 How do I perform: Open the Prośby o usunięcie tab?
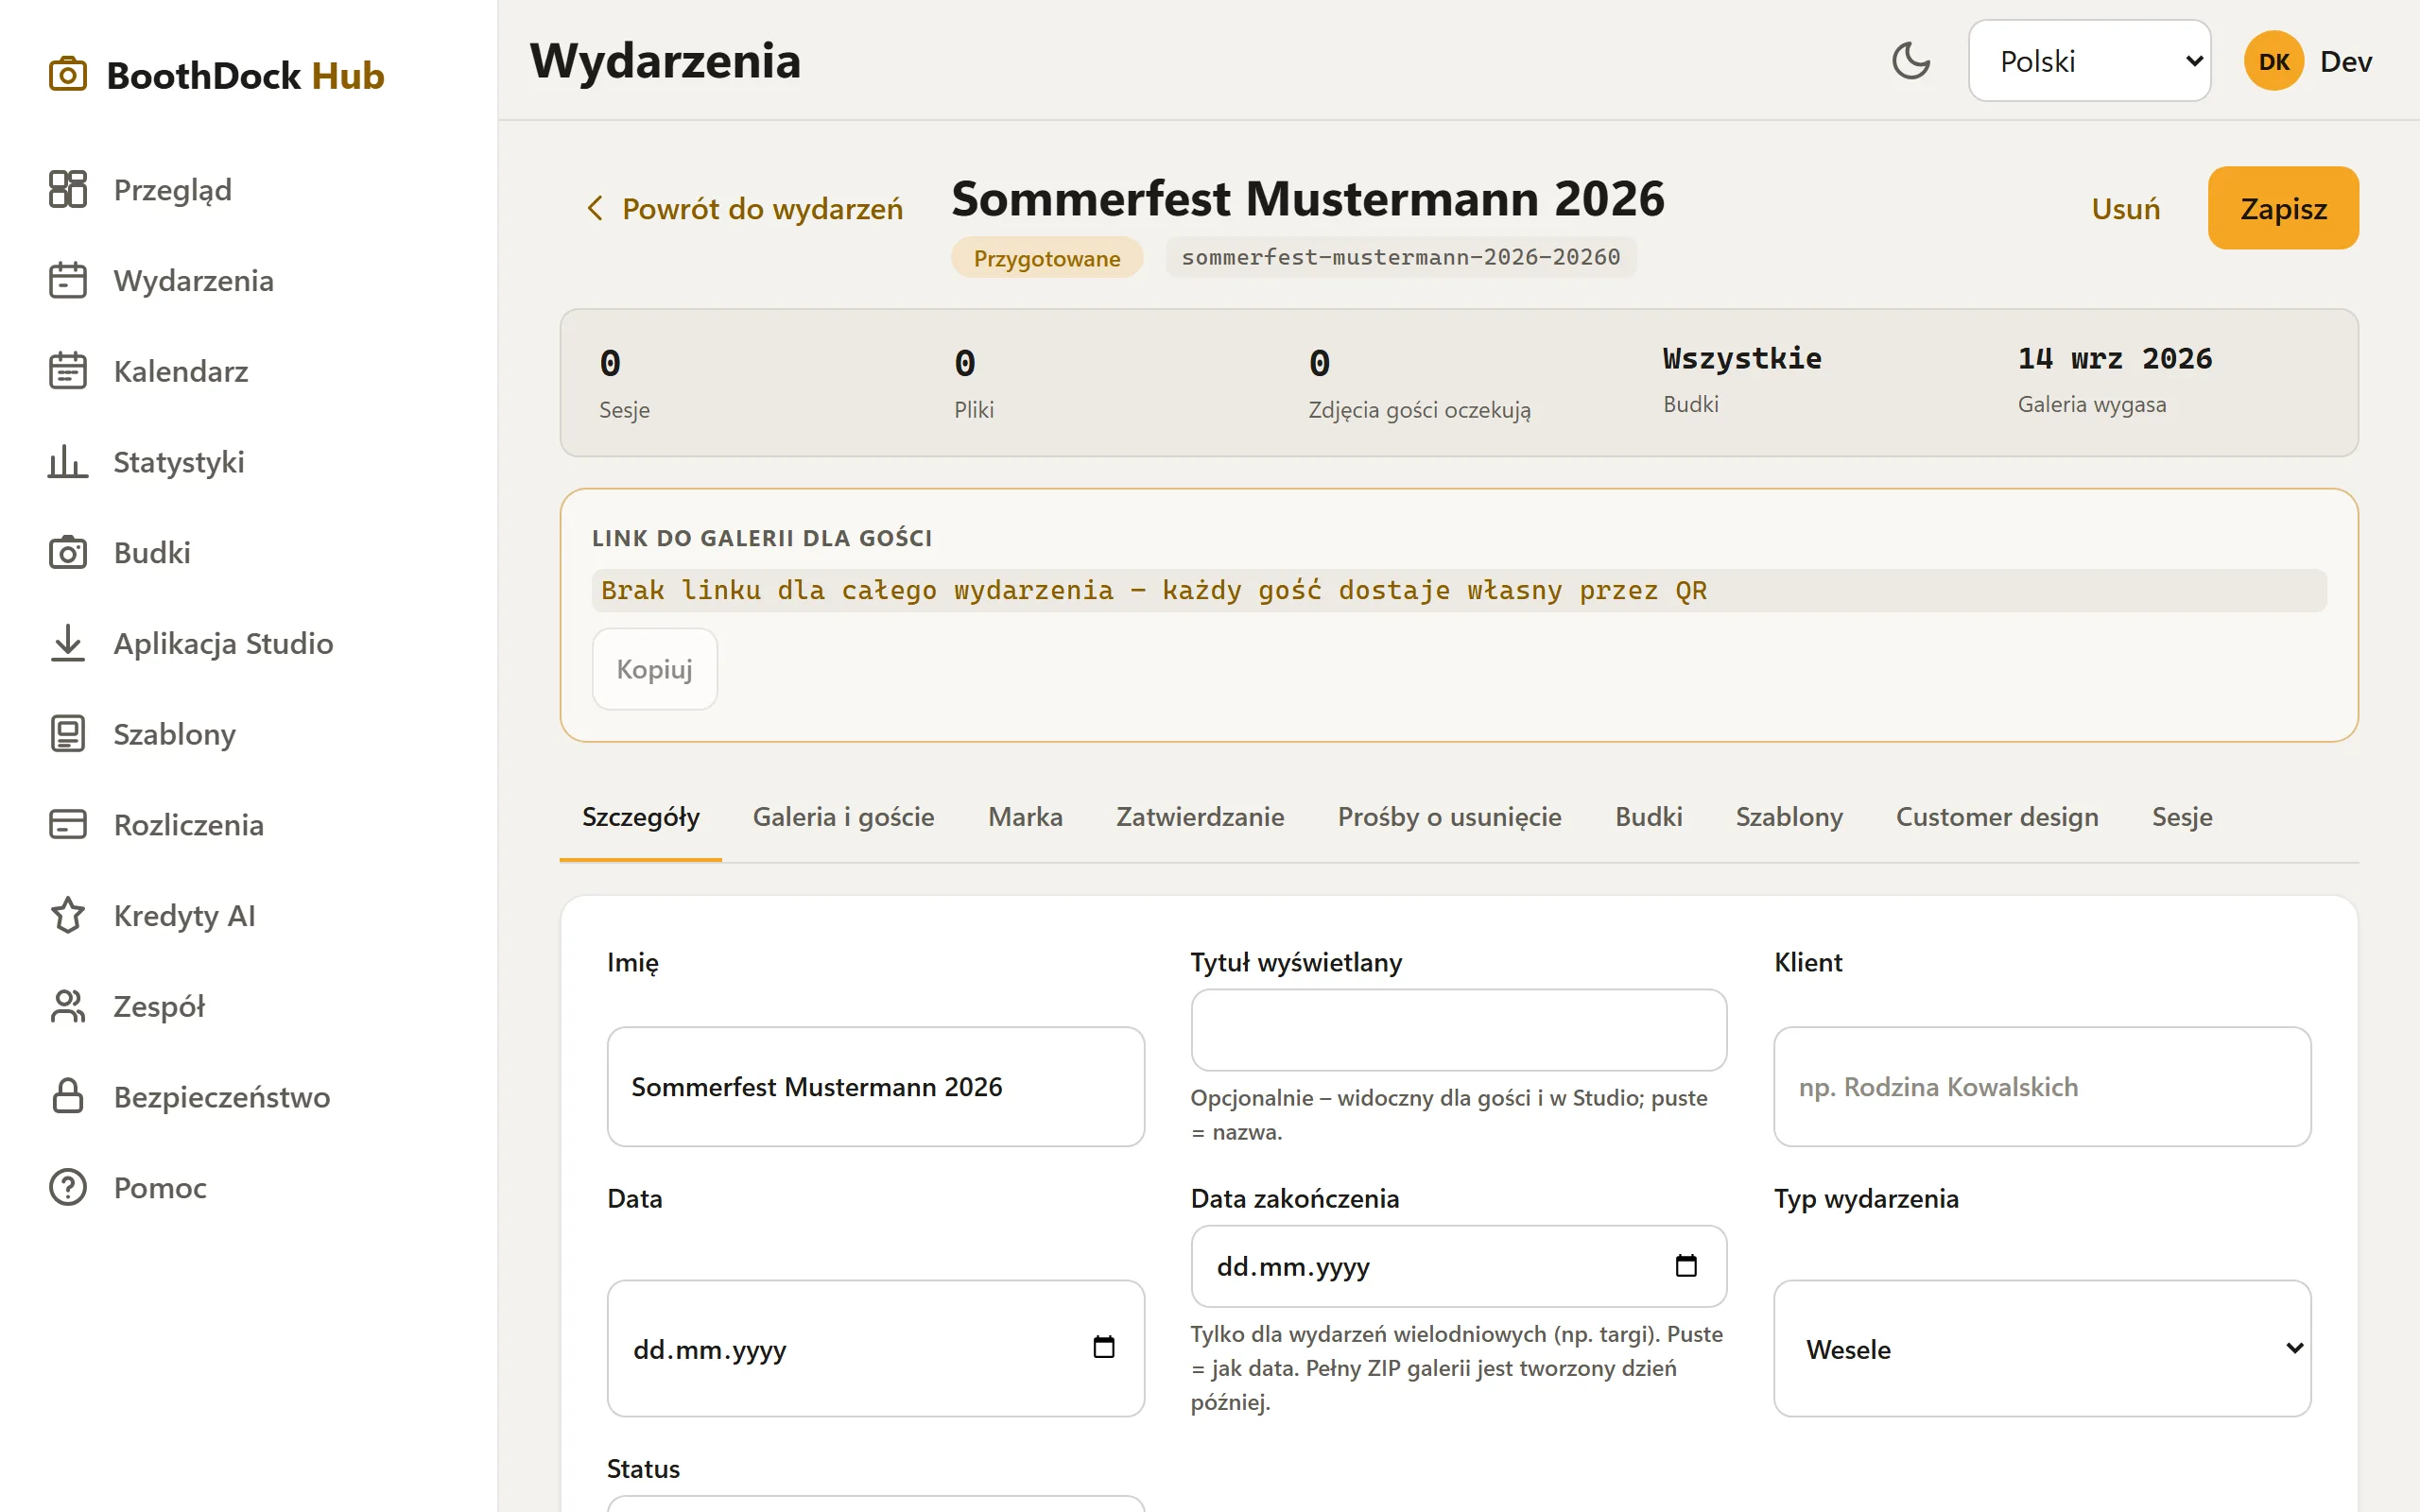click(x=1449, y=817)
